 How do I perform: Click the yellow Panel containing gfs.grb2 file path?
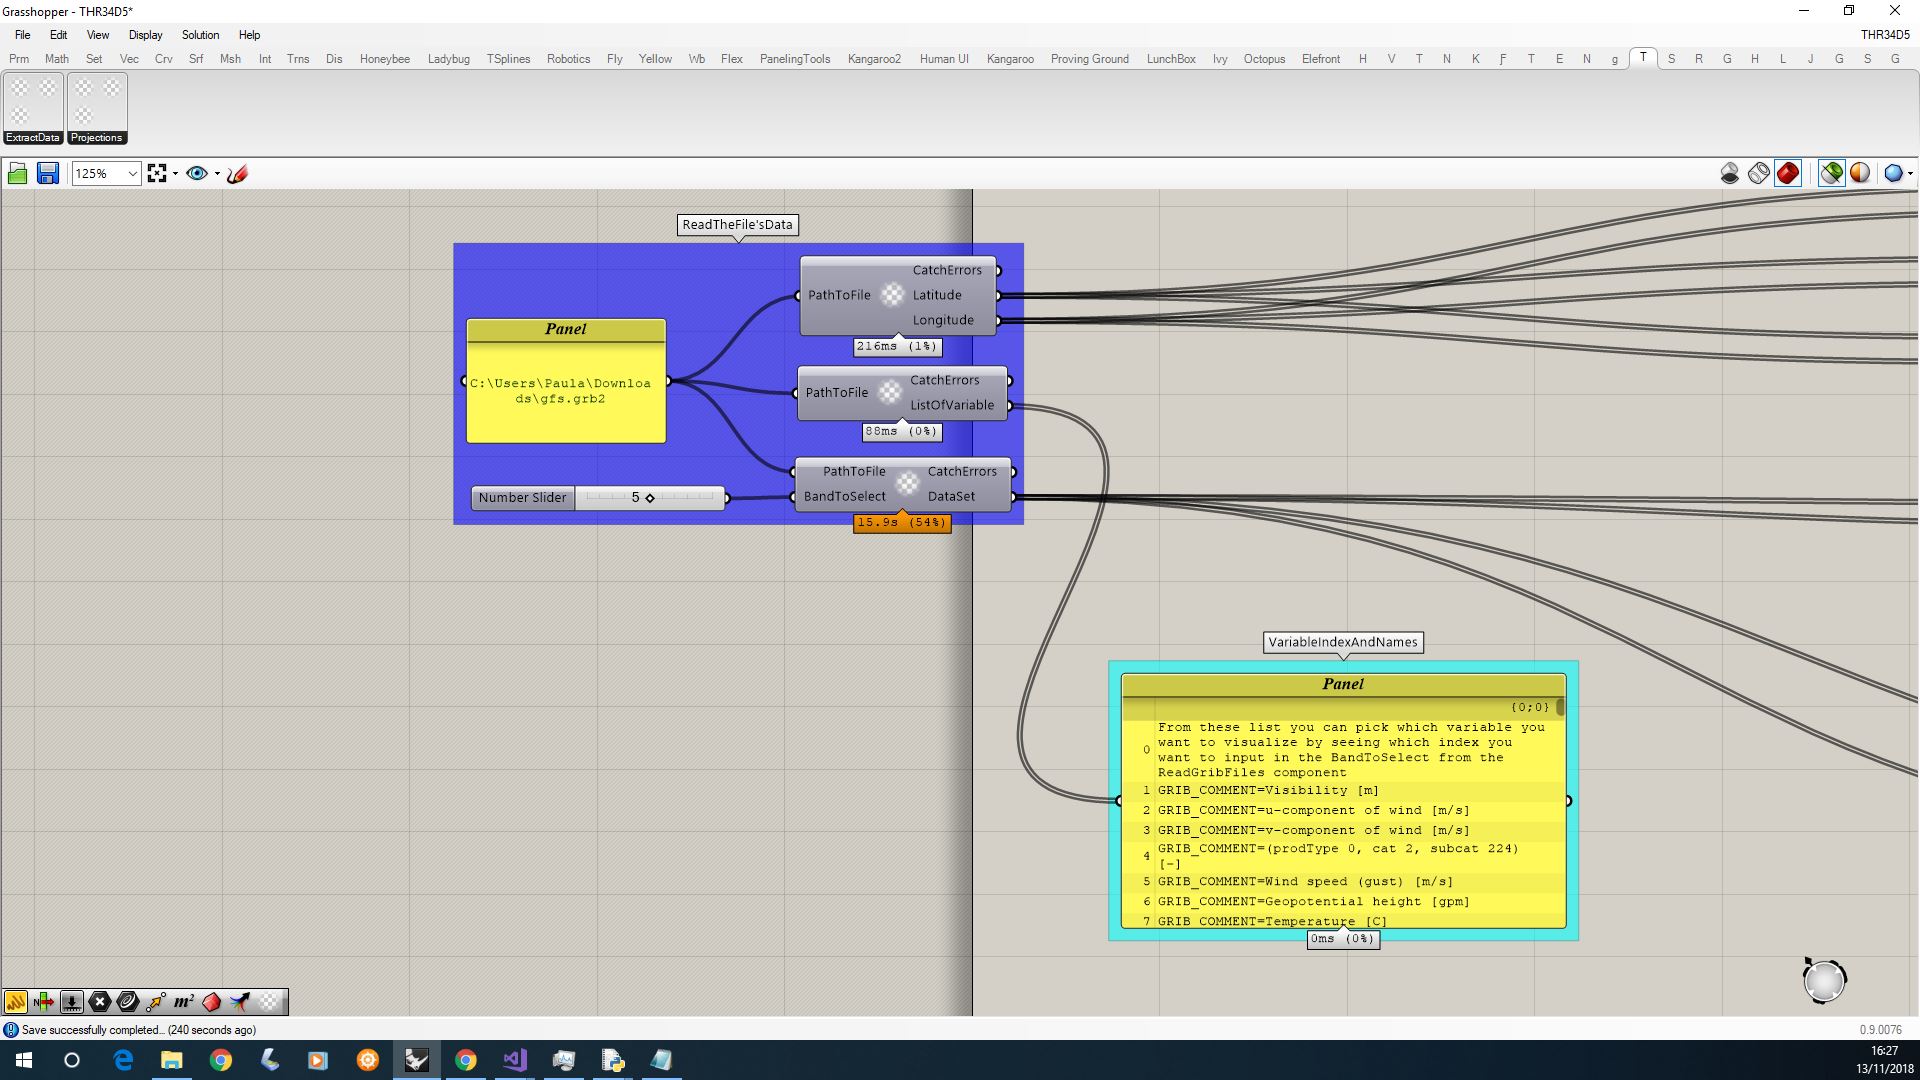(565, 385)
